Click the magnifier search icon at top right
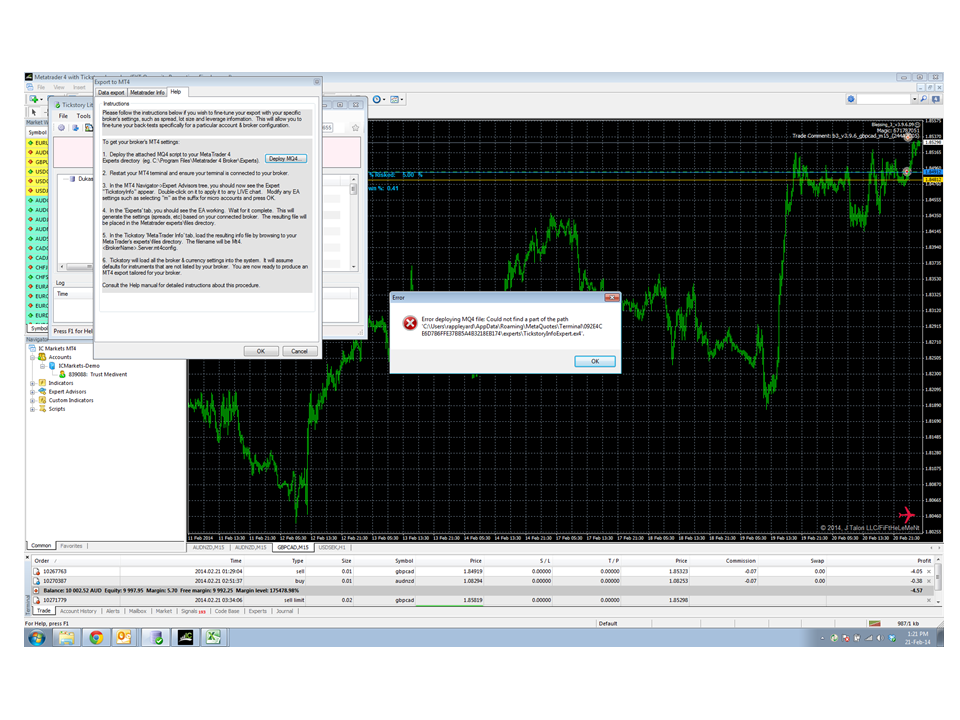 924,99
